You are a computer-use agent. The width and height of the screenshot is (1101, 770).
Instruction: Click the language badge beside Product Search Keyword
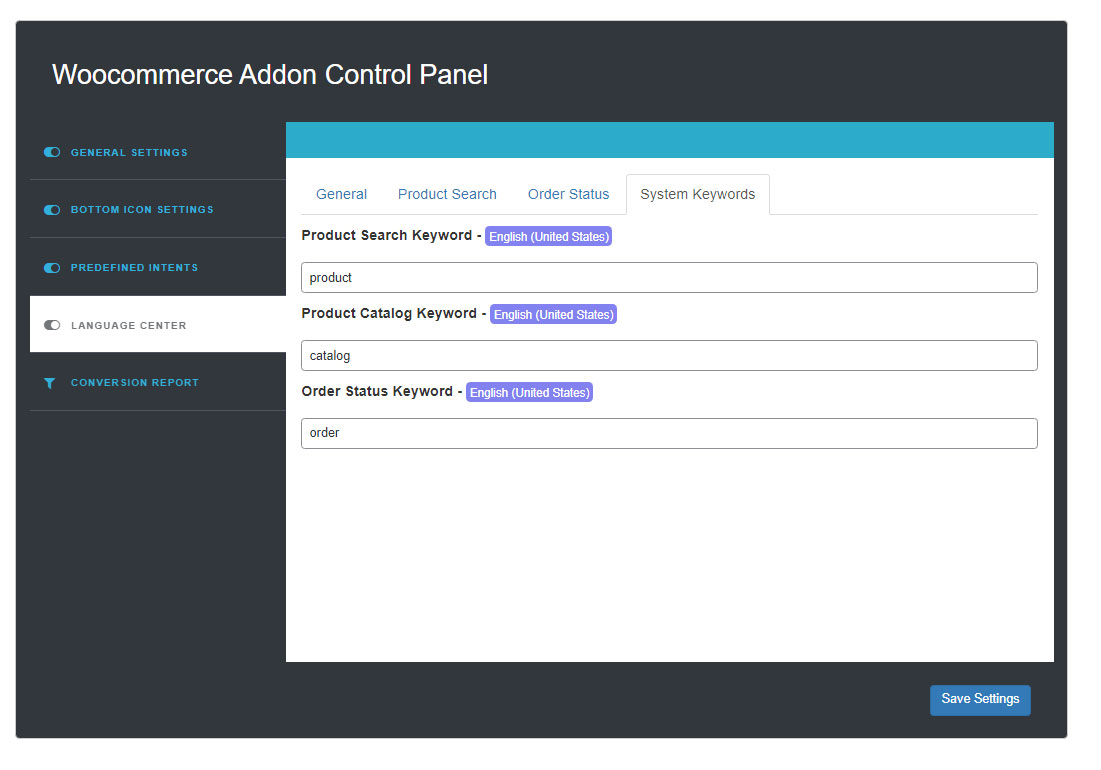click(548, 237)
